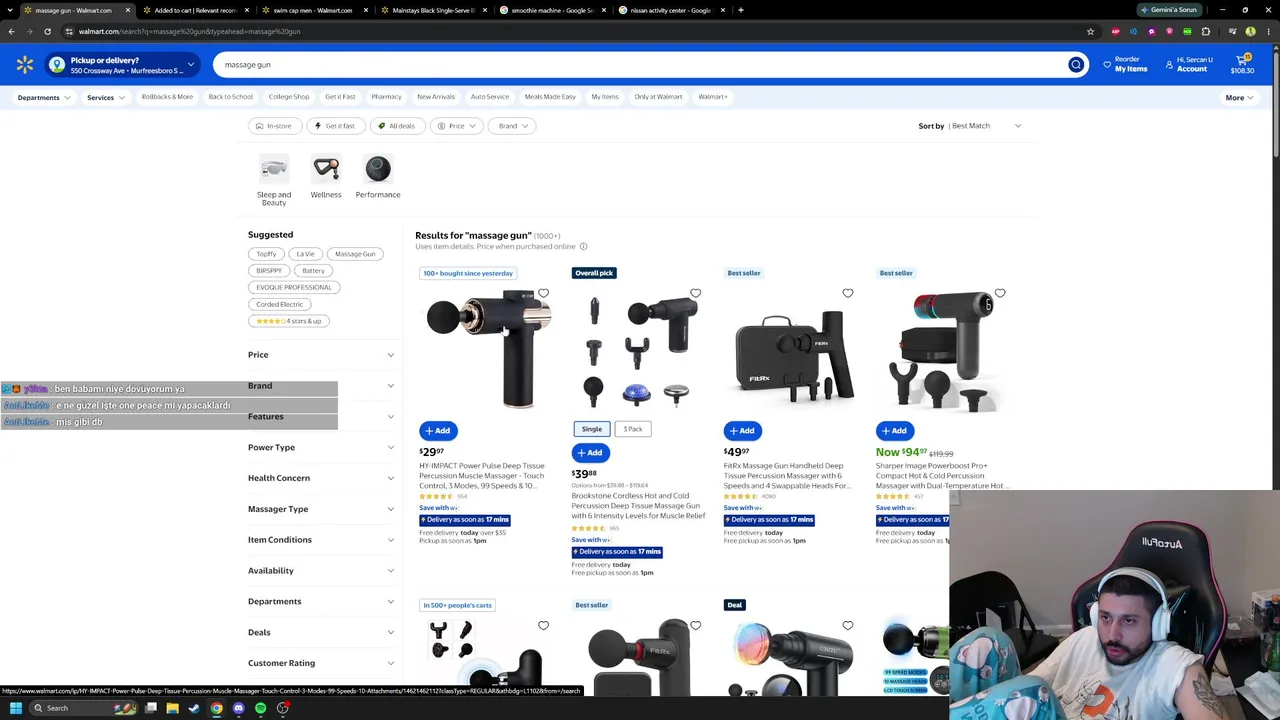Screen dimensions: 1280x720
Task: Switch to the 'Mainstays Black Single-Serve' tab
Action: point(432,10)
